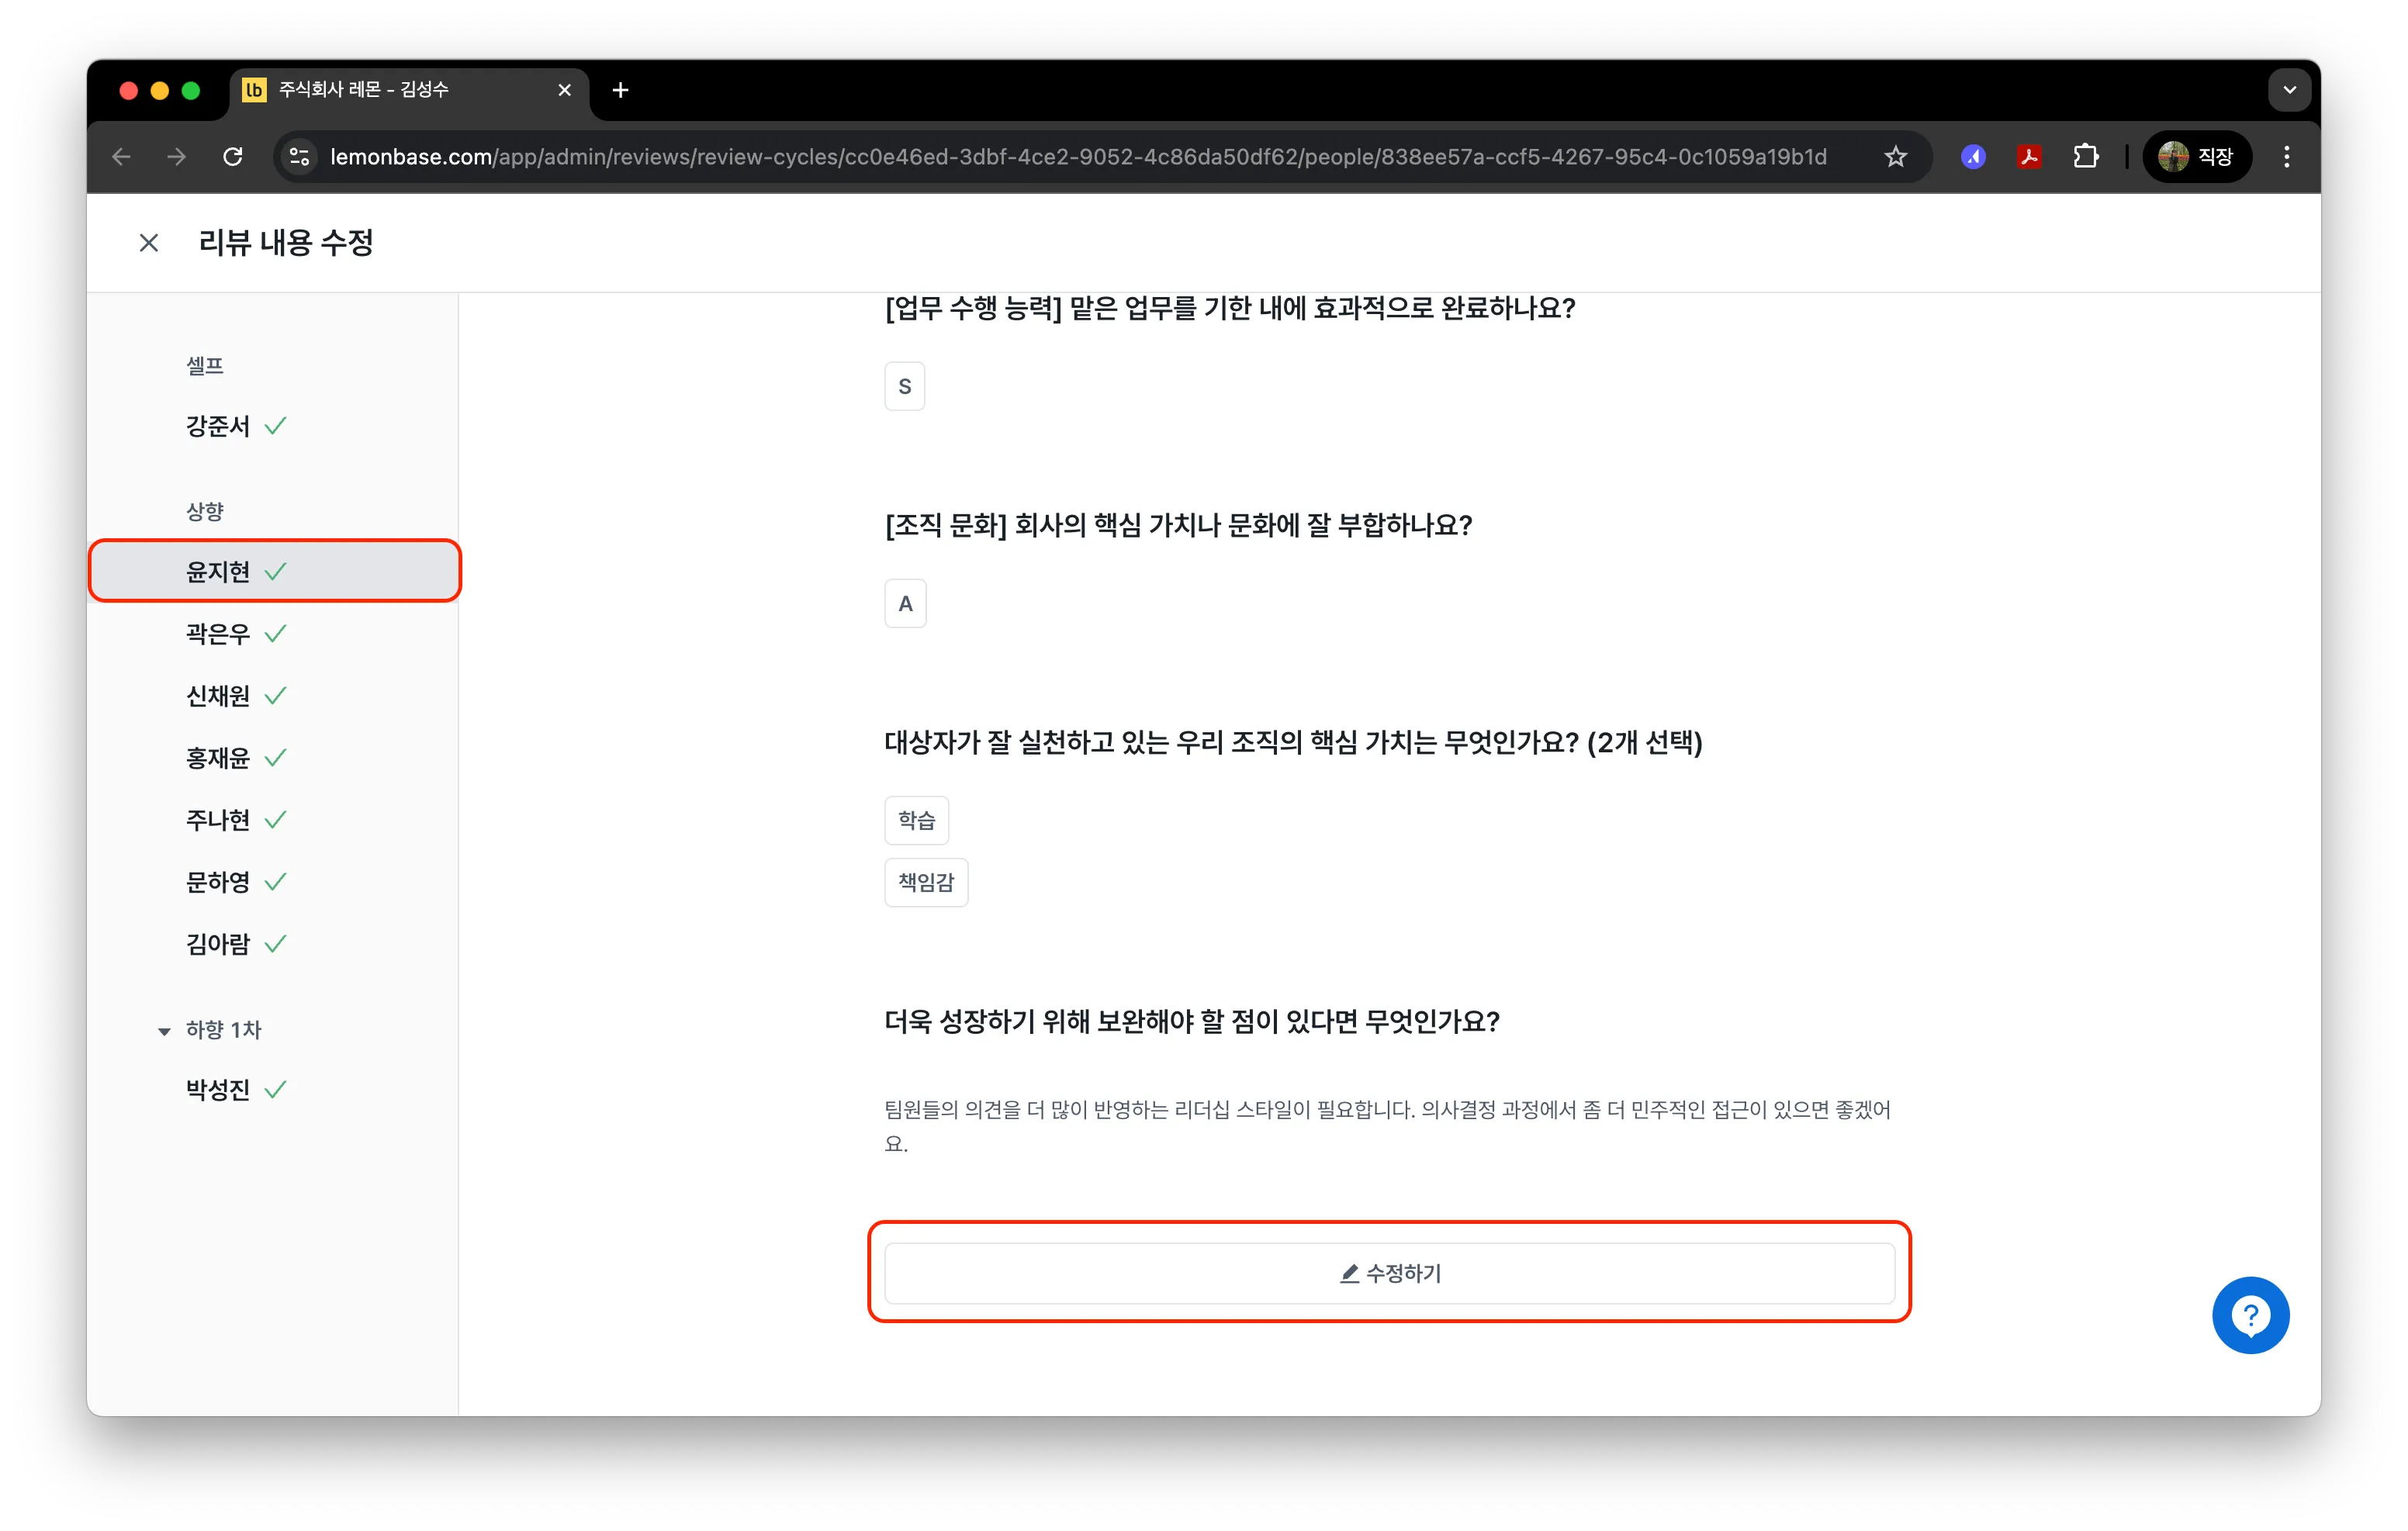This screenshot has width=2408, height=1531.
Task: Open the tab search dropdown
Action: click(2289, 90)
